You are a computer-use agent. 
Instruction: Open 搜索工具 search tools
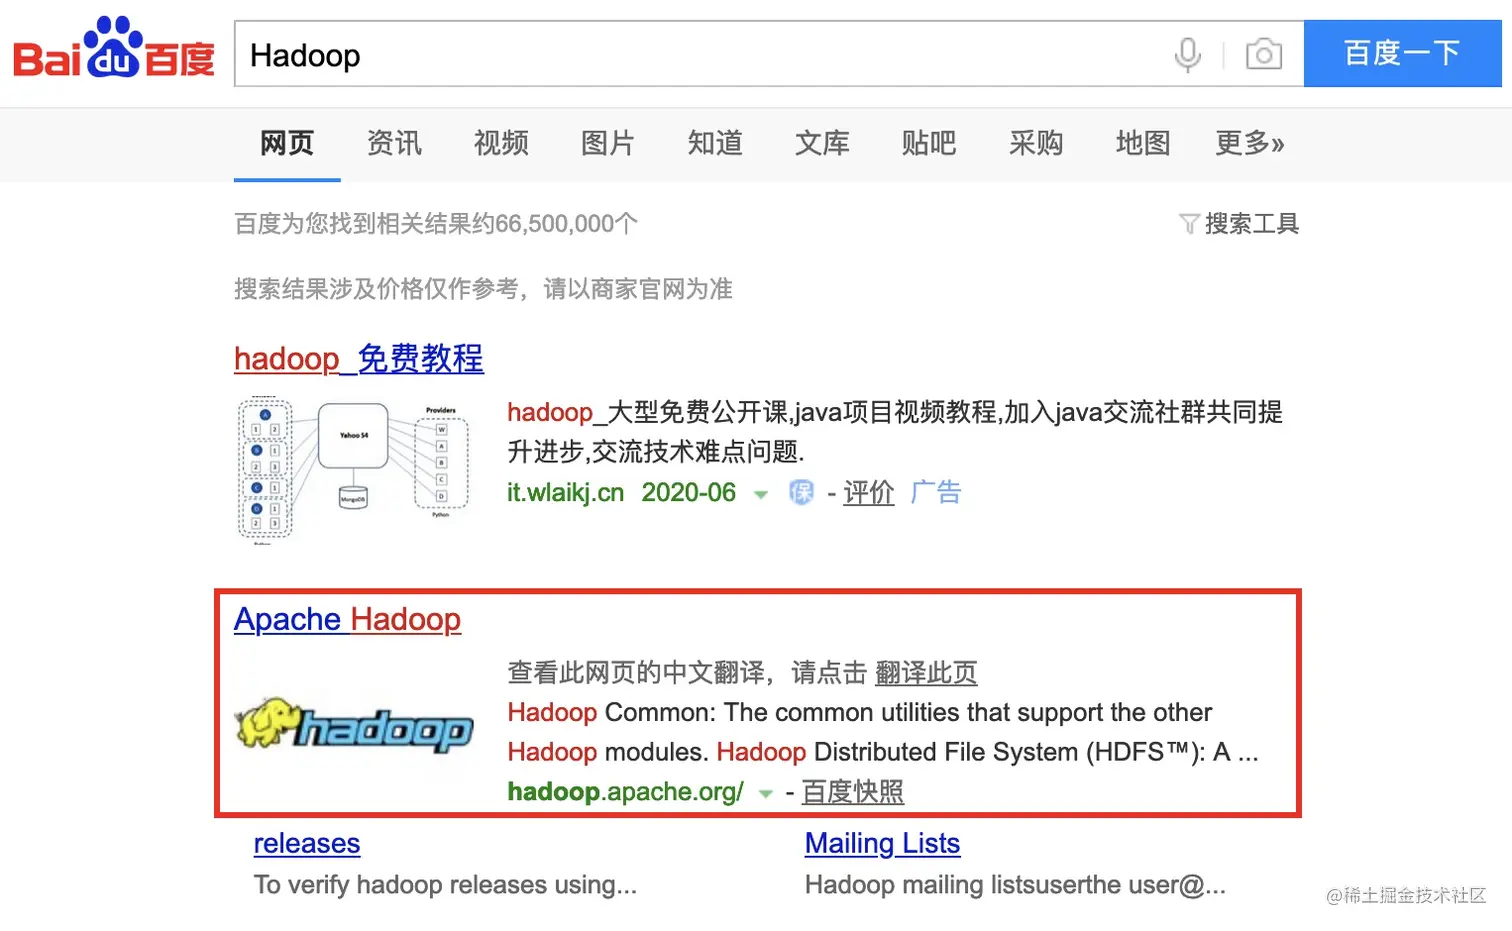[1251, 224]
